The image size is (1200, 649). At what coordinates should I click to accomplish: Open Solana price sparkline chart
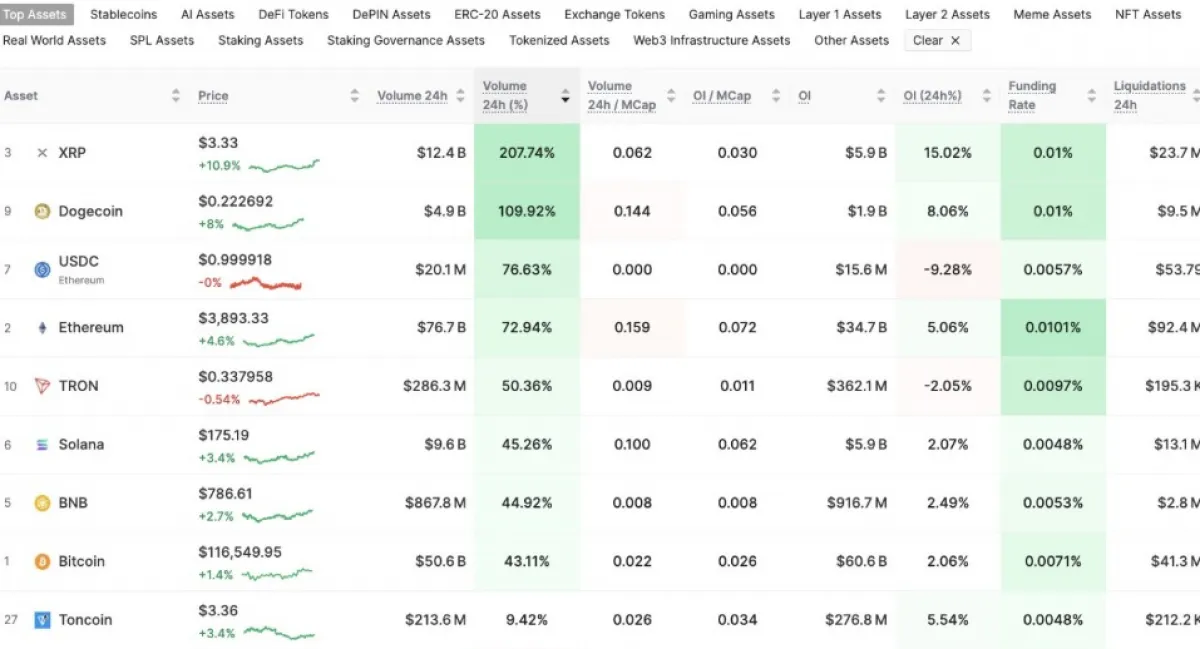(x=279, y=457)
